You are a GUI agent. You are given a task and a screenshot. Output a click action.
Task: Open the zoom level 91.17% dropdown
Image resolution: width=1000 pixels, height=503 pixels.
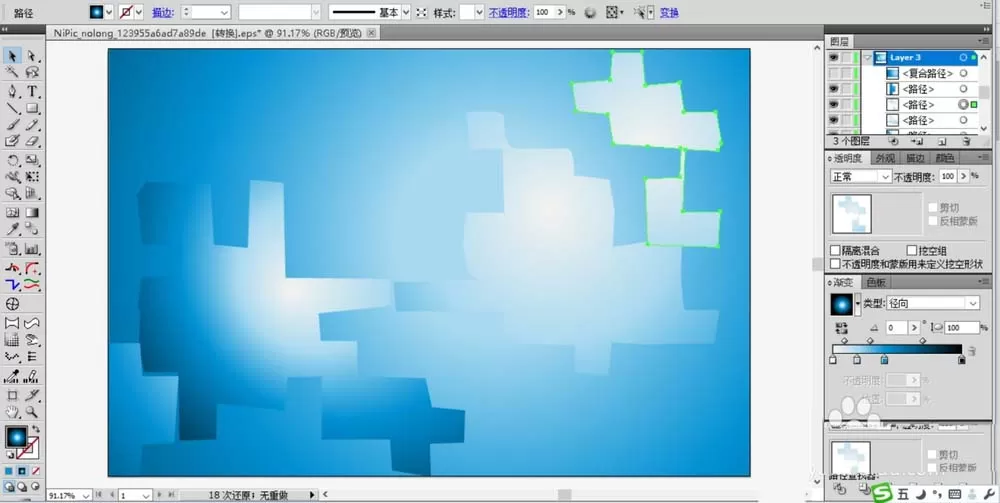85,495
